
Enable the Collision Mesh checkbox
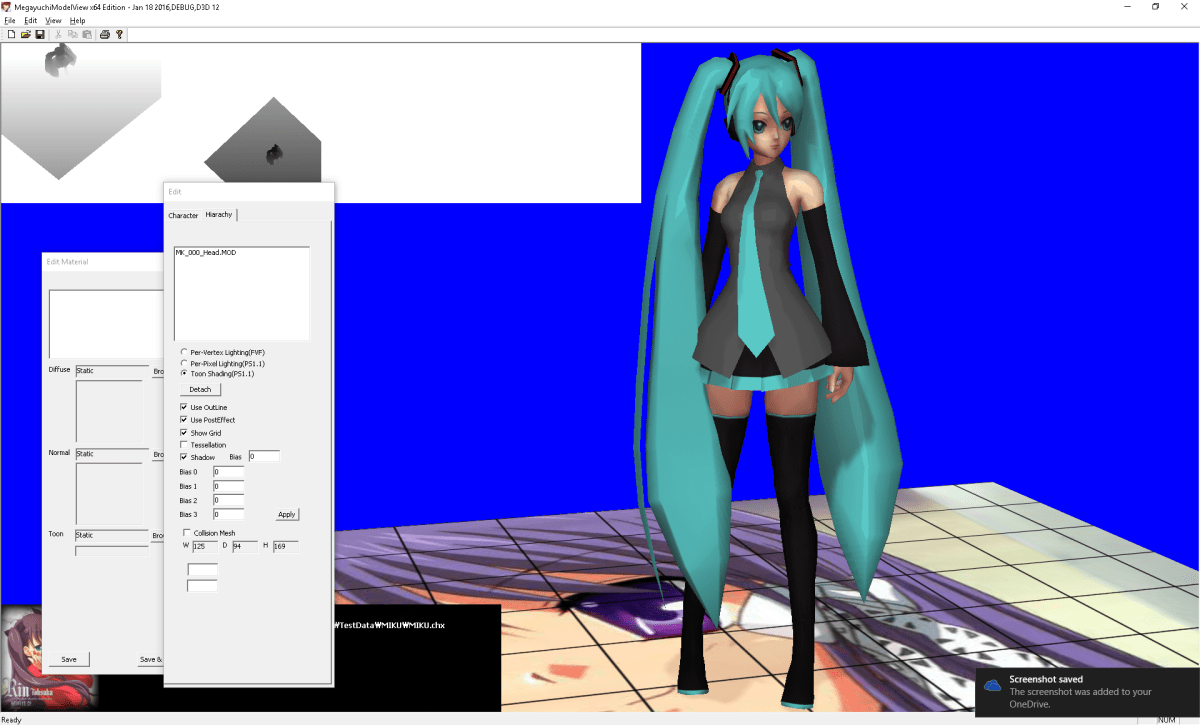(x=187, y=533)
